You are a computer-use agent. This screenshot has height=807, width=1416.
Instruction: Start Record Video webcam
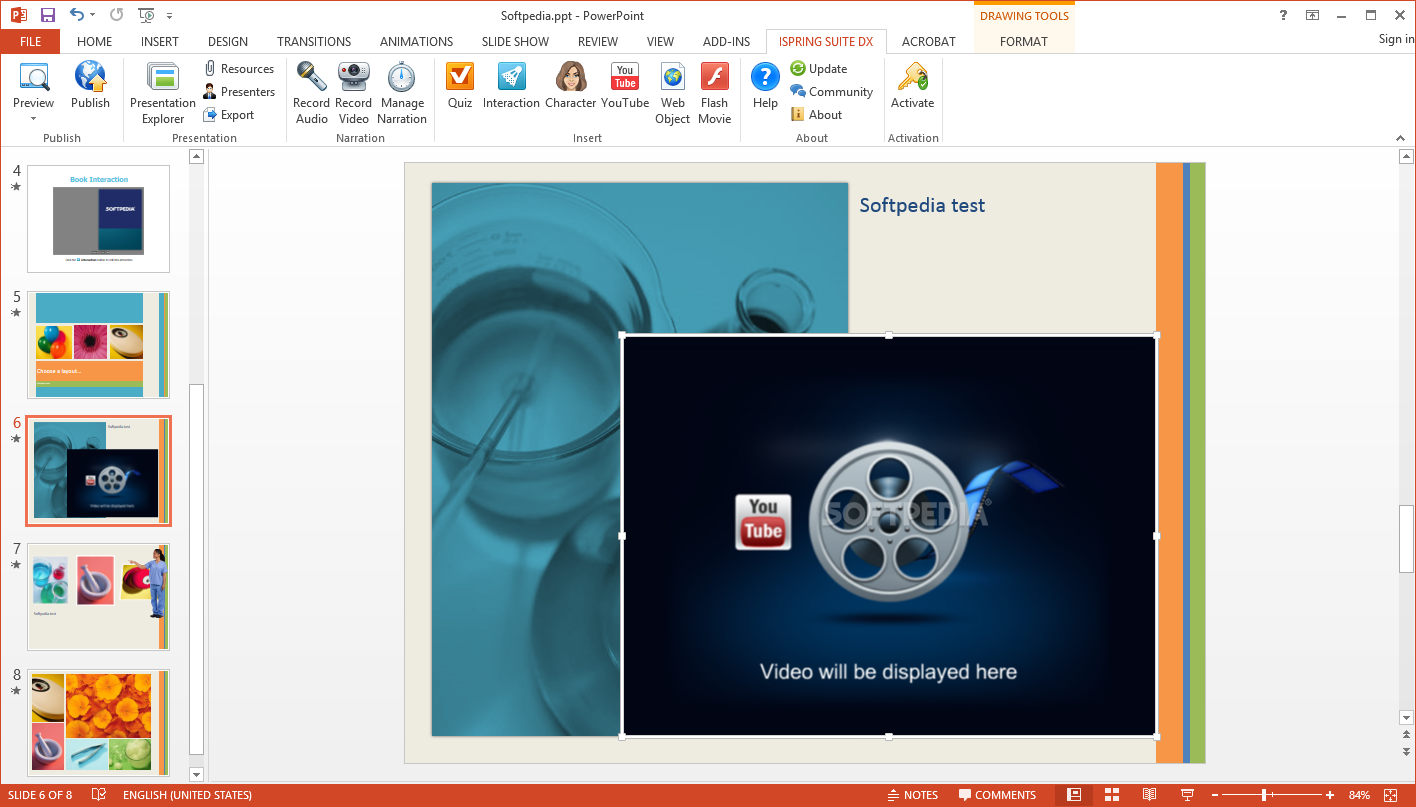(x=353, y=93)
